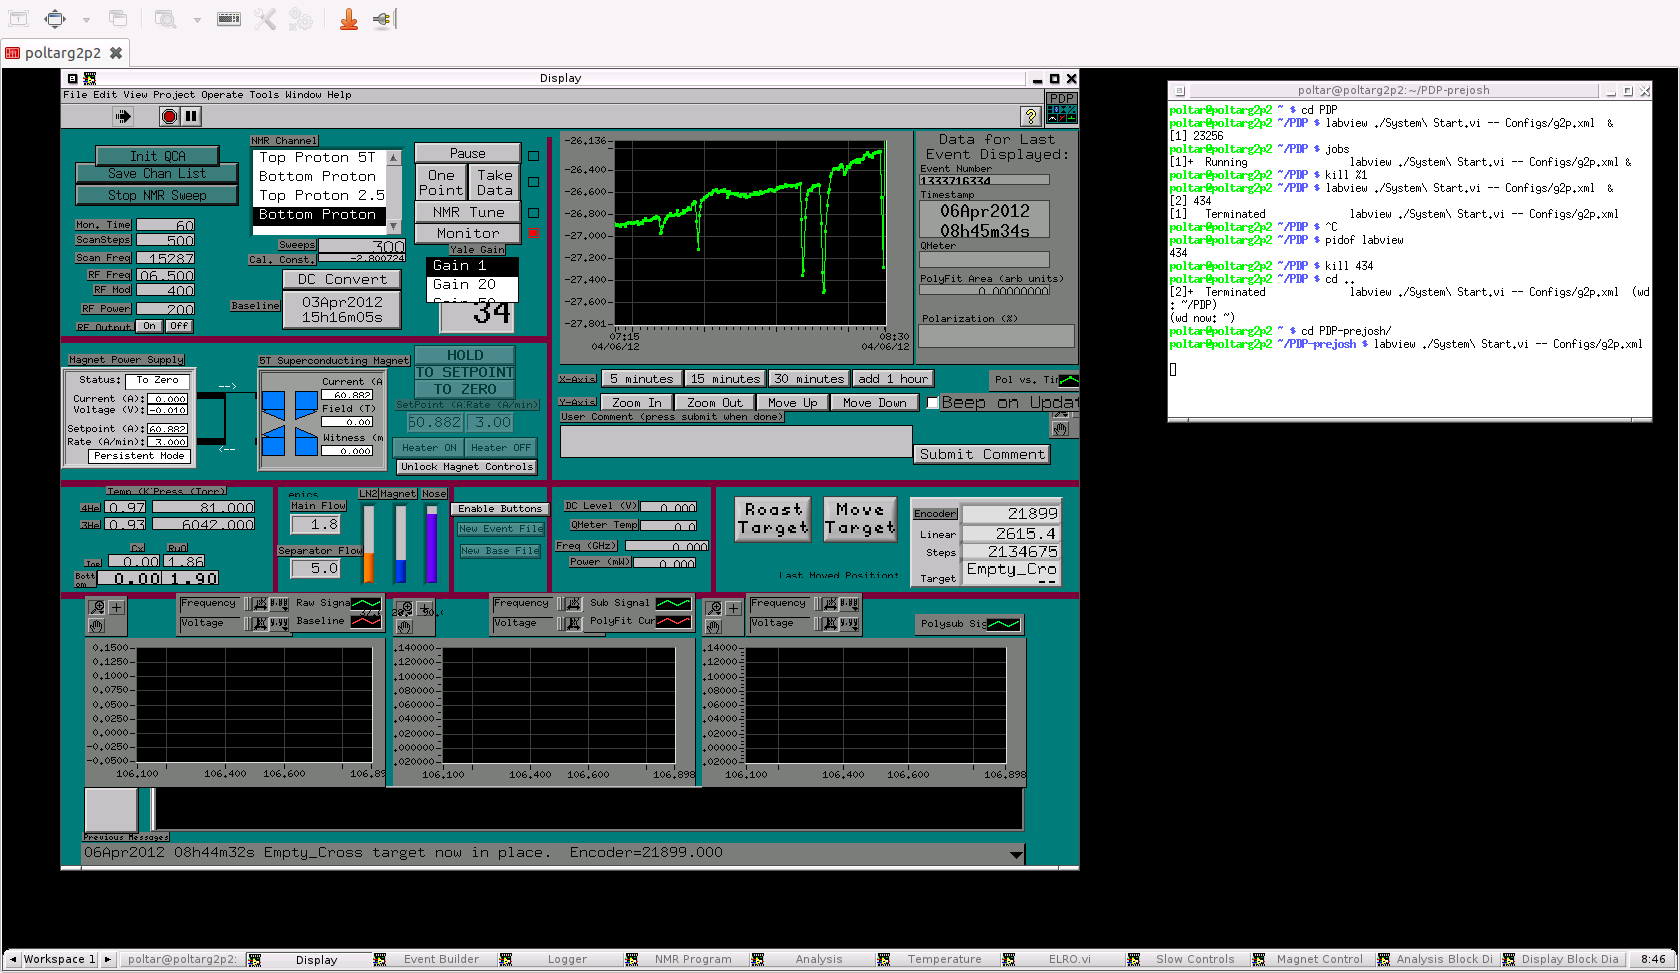Screen dimensions: 1680x973
Task: Select Top Proton 2.5 in NMR Channel list
Action: tap(321, 195)
